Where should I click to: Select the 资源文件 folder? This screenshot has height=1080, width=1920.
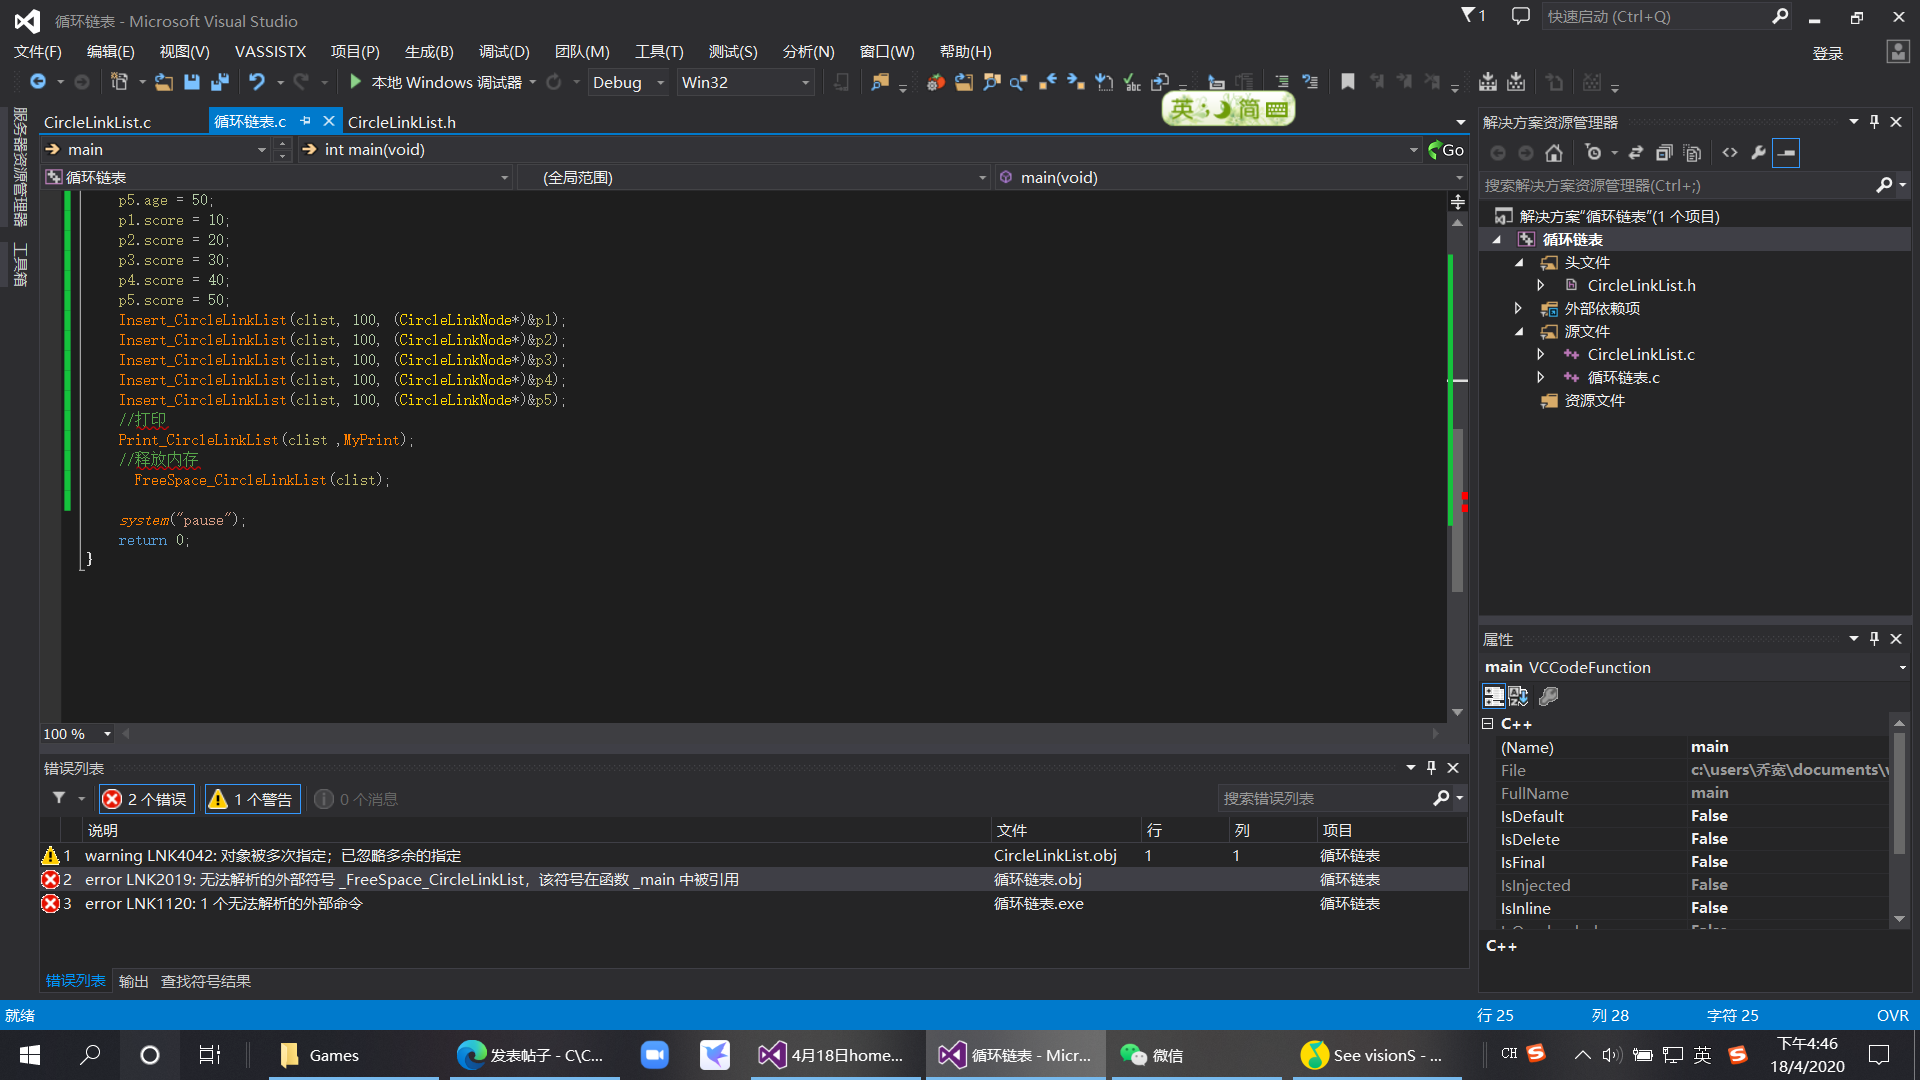point(1594,401)
